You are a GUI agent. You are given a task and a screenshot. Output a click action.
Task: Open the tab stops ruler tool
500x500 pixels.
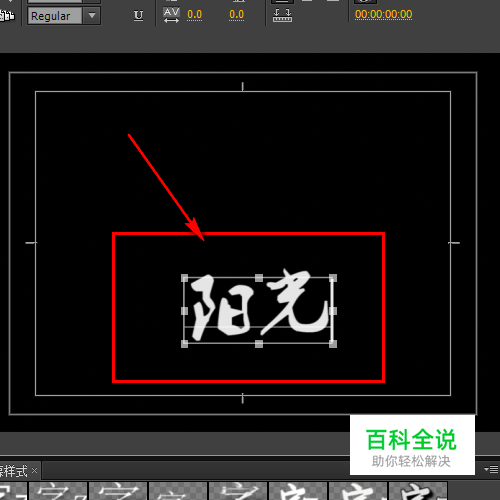[282, 15]
